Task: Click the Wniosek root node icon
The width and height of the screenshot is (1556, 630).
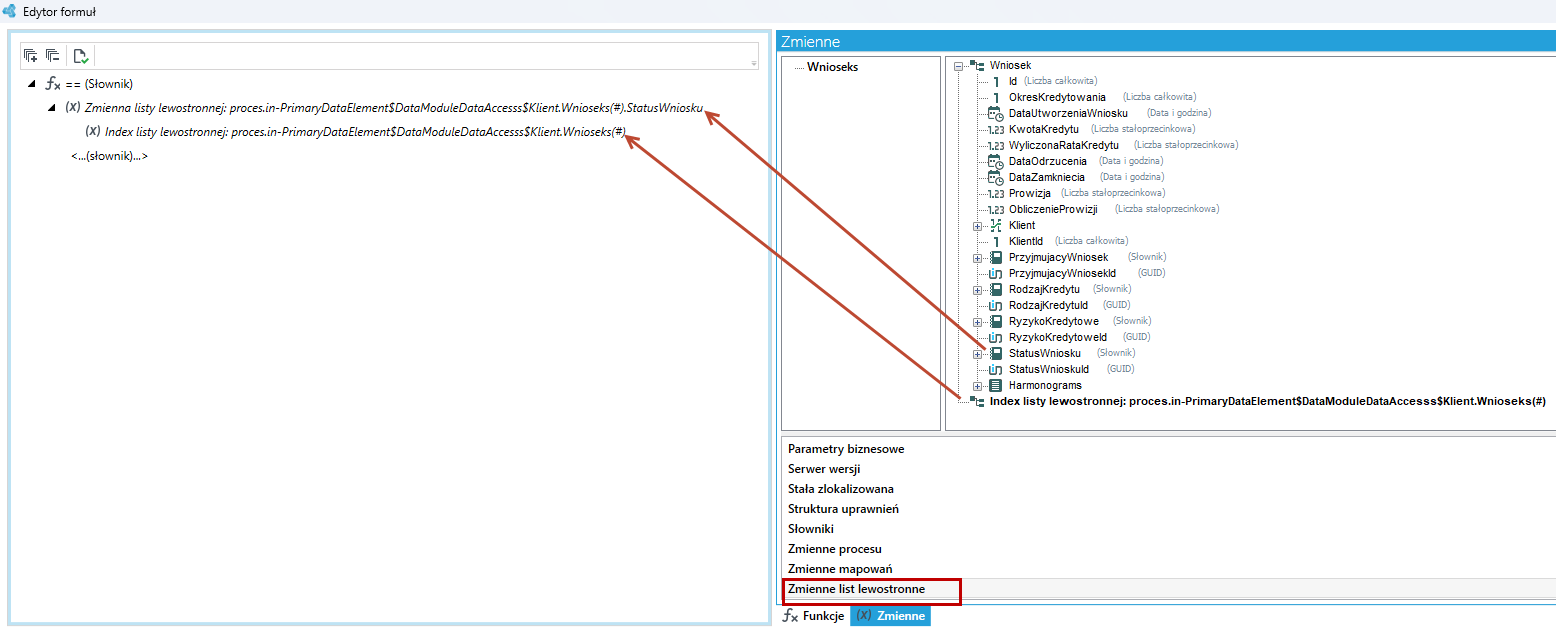Action: pyautogui.click(x=977, y=65)
